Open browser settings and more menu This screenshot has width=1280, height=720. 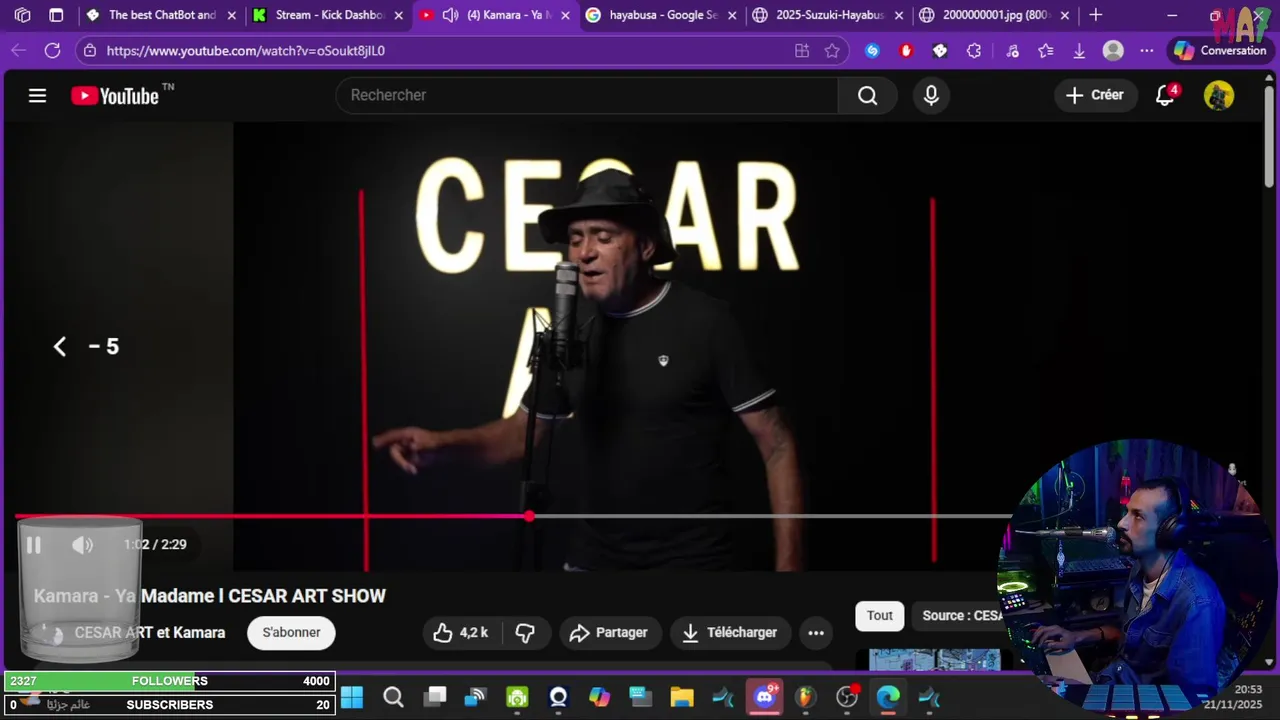coord(1147,50)
